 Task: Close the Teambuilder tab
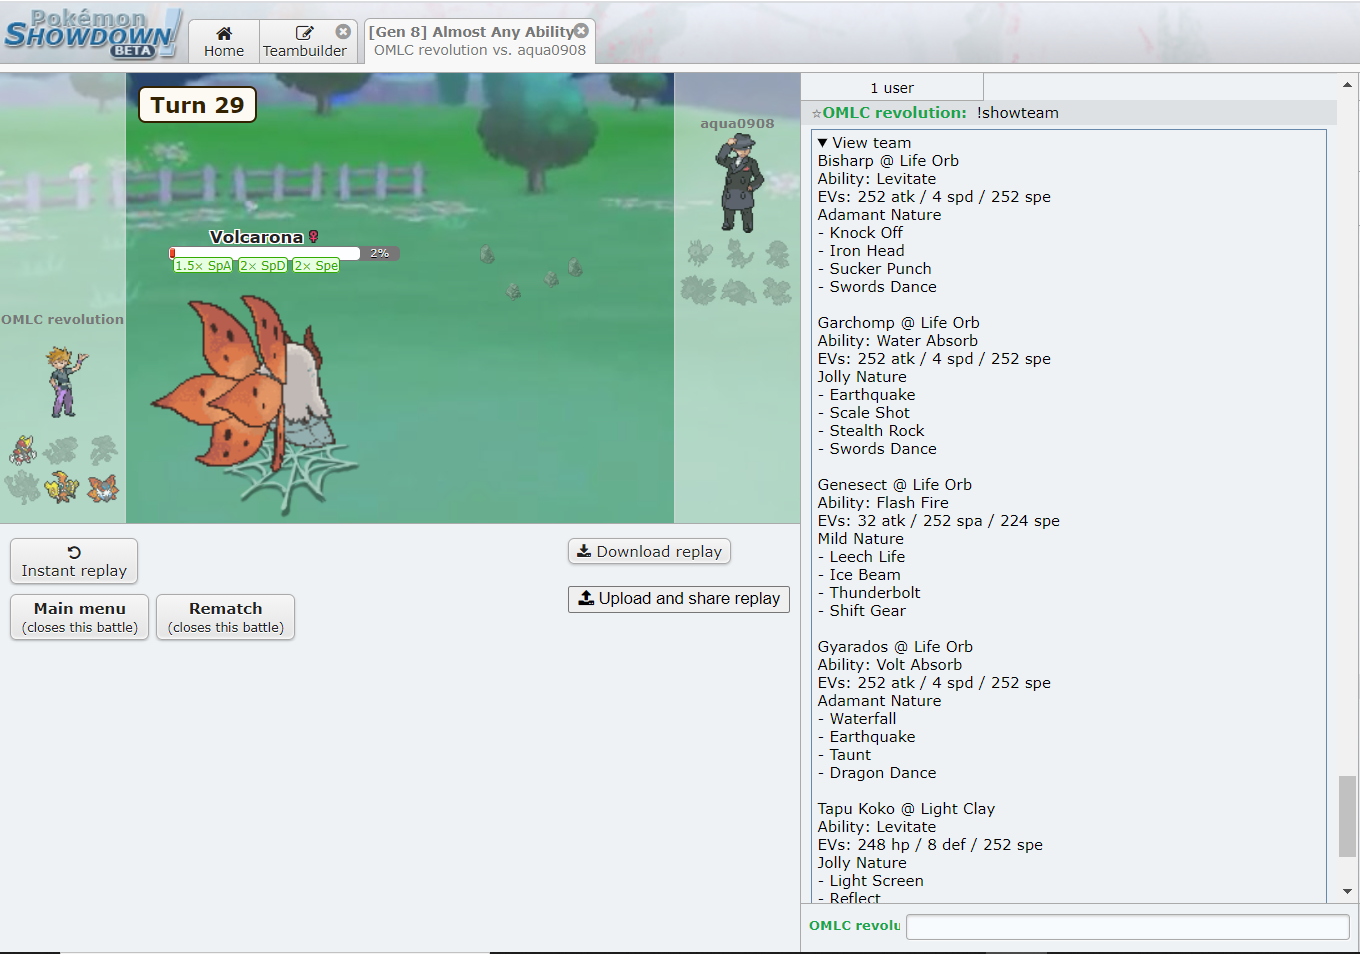click(x=343, y=32)
